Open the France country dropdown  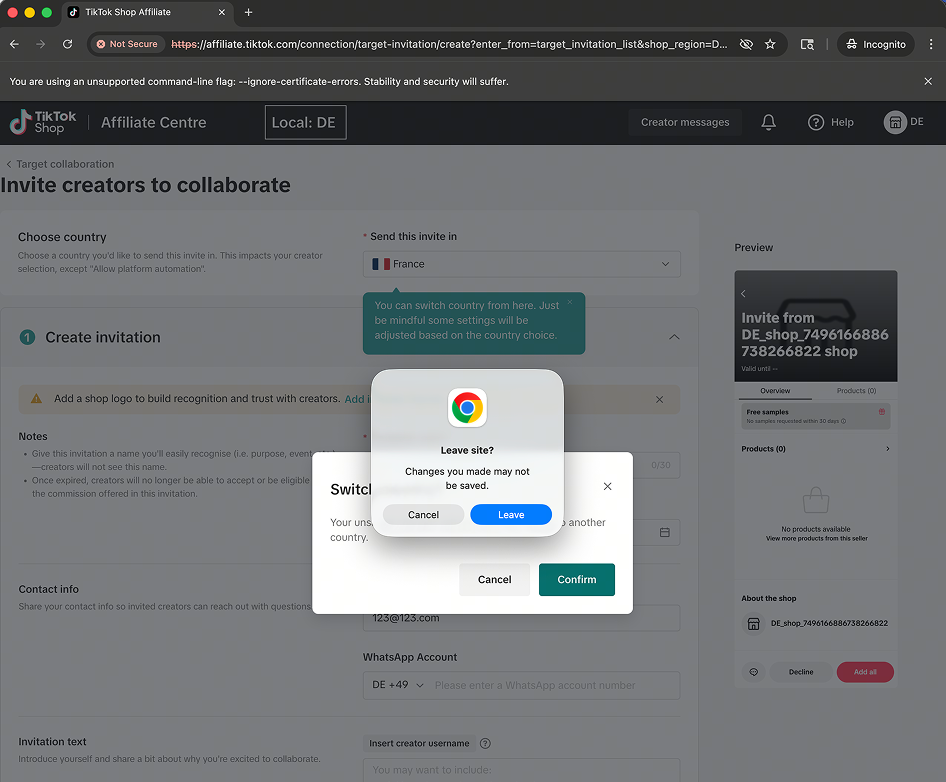pyautogui.click(x=522, y=264)
